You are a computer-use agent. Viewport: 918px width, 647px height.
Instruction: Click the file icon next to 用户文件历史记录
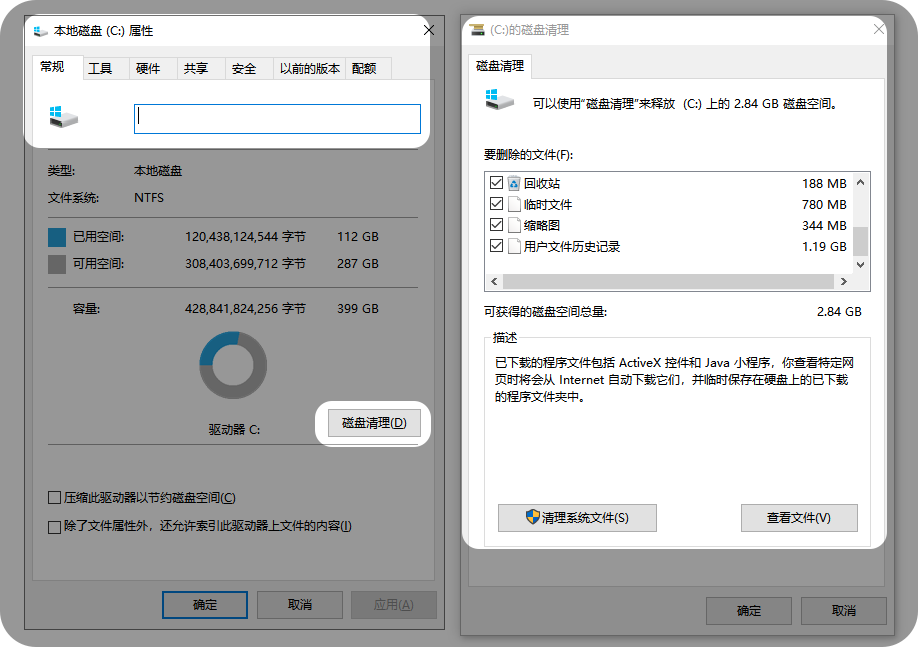point(514,247)
